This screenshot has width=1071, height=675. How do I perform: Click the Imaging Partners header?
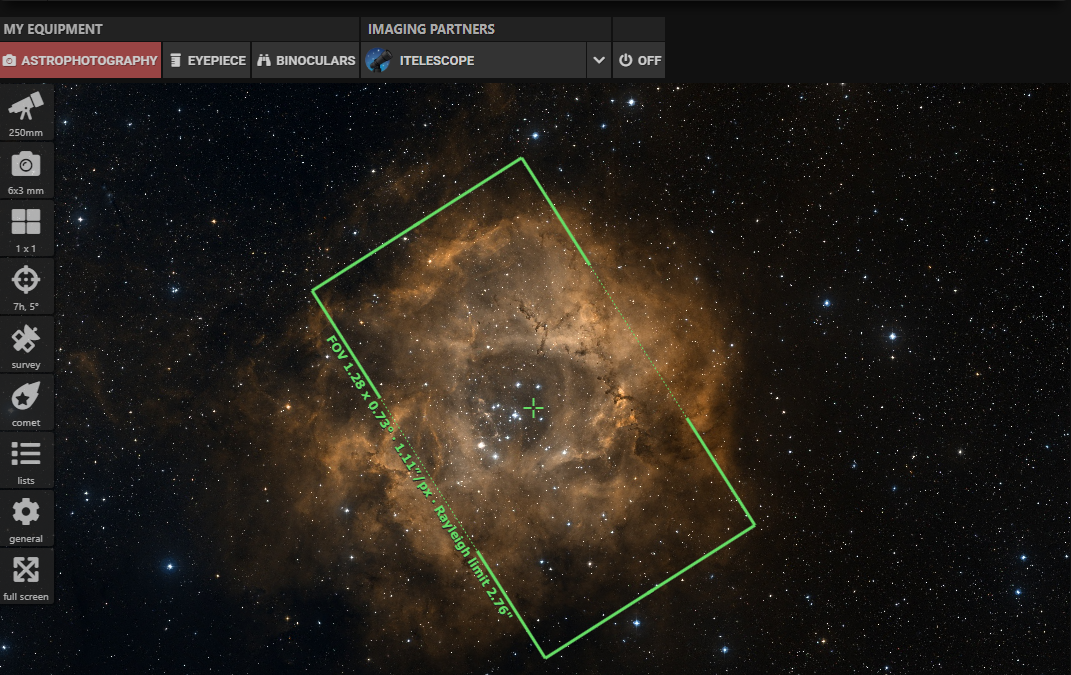431,29
